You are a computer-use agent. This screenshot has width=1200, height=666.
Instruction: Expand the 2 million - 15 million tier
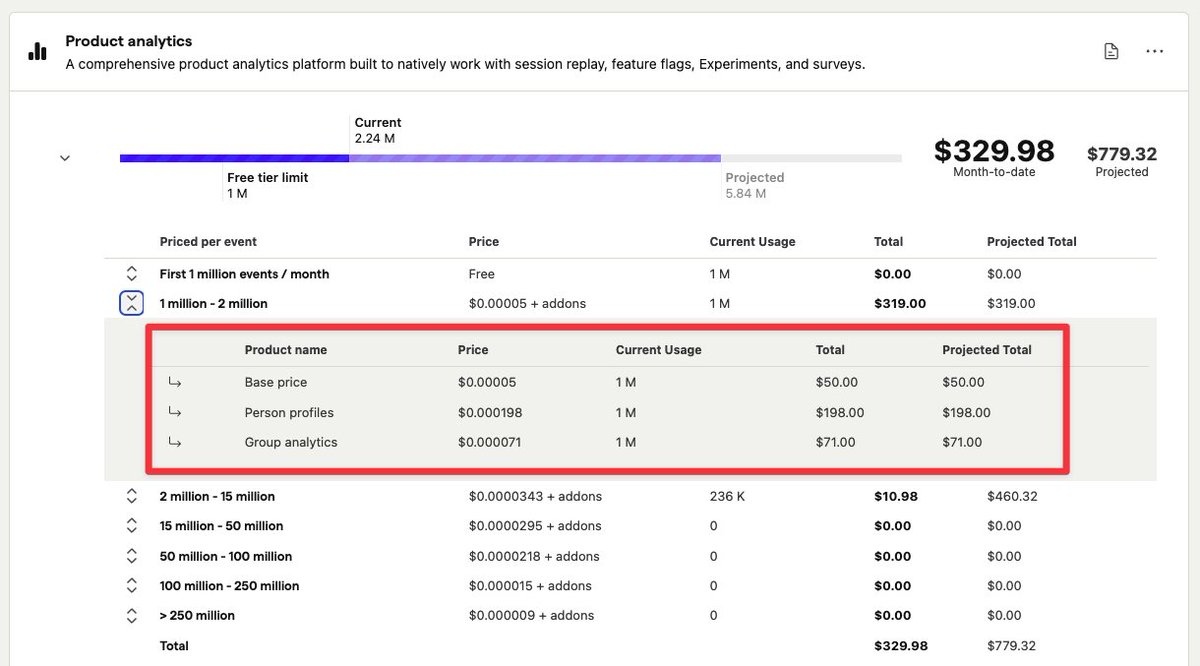pos(131,496)
